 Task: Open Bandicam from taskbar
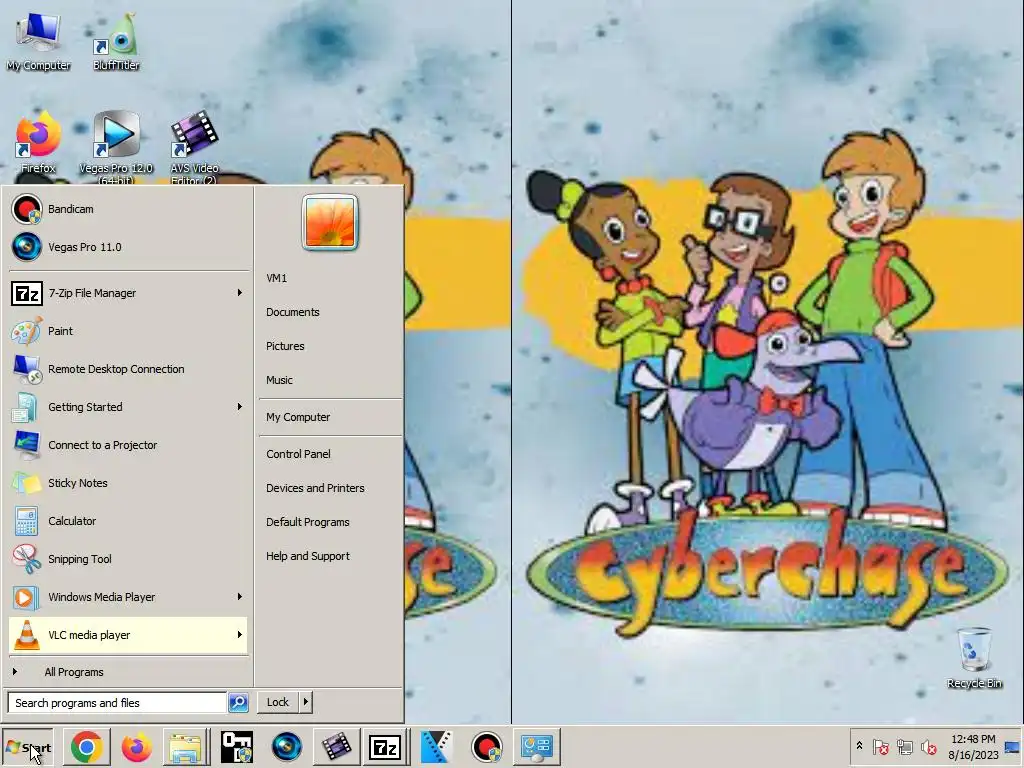(487, 747)
